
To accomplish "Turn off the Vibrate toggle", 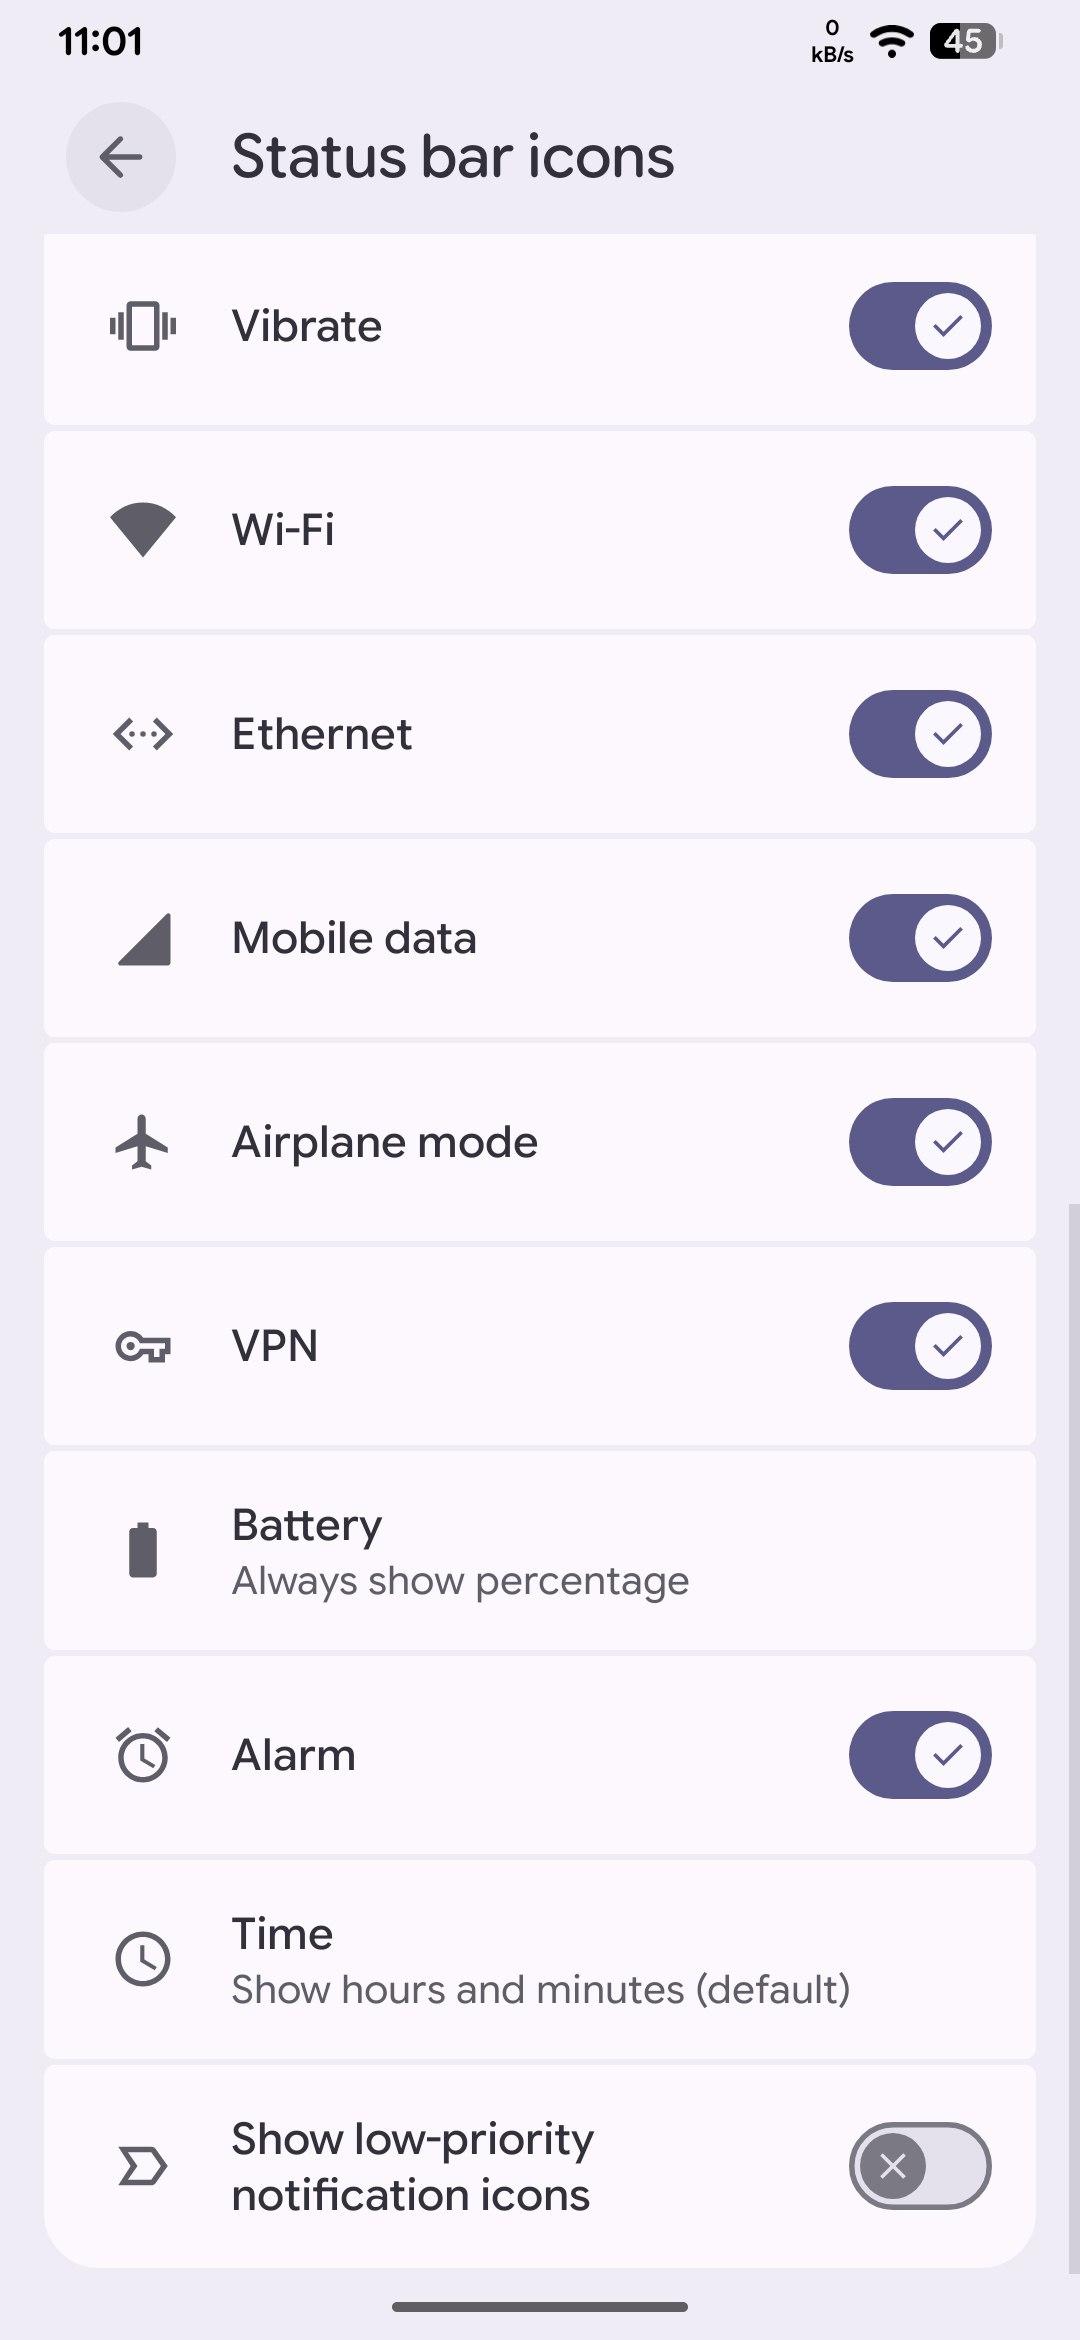I will click(920, 326).
